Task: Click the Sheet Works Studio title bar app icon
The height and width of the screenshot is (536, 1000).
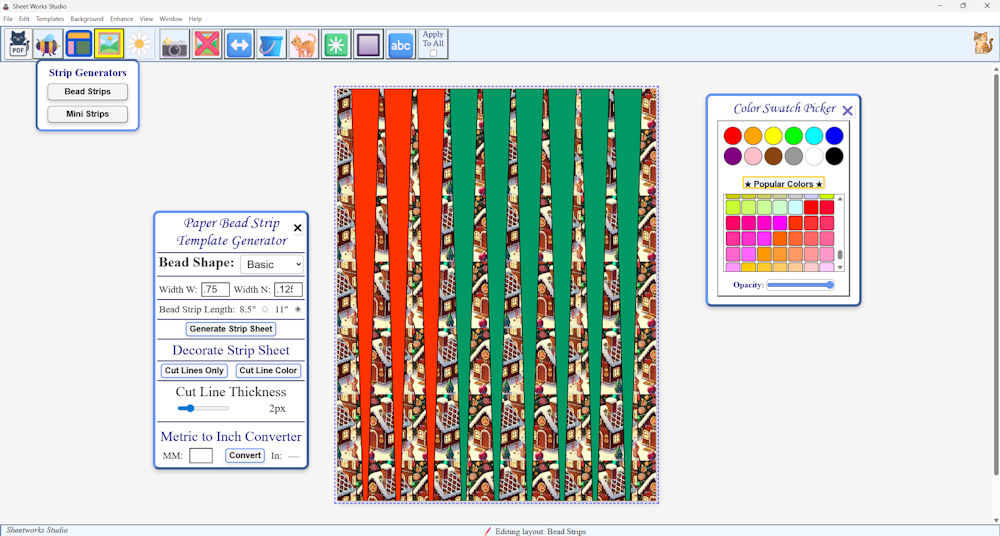Action: (6, 6)
